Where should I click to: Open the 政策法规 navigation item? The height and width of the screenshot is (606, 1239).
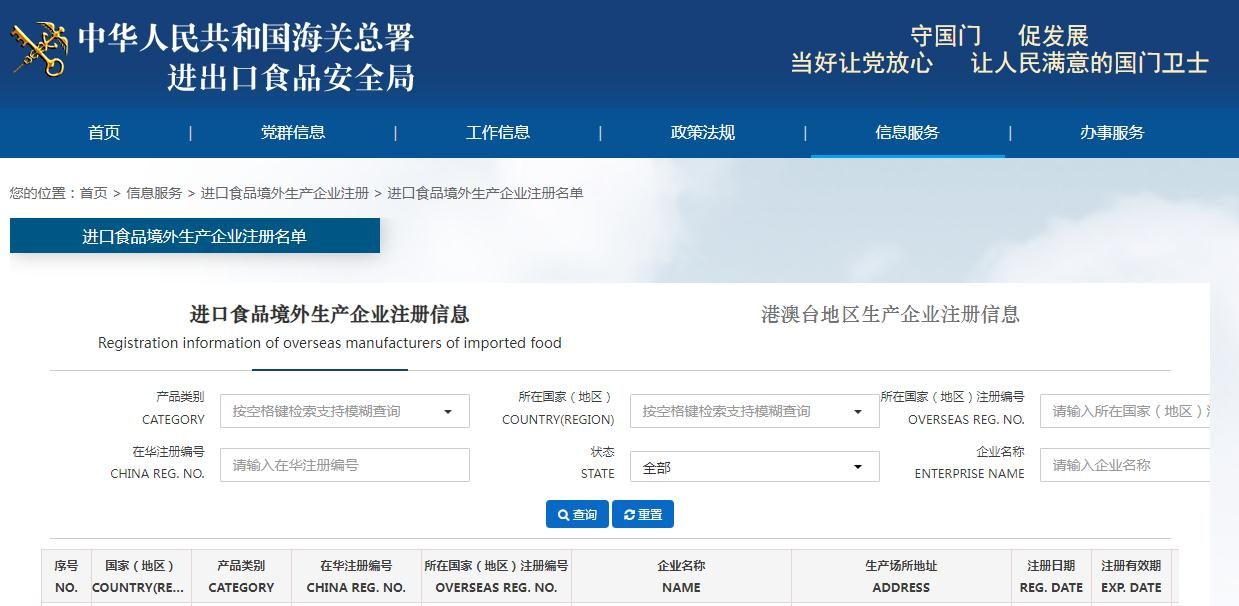702,133
